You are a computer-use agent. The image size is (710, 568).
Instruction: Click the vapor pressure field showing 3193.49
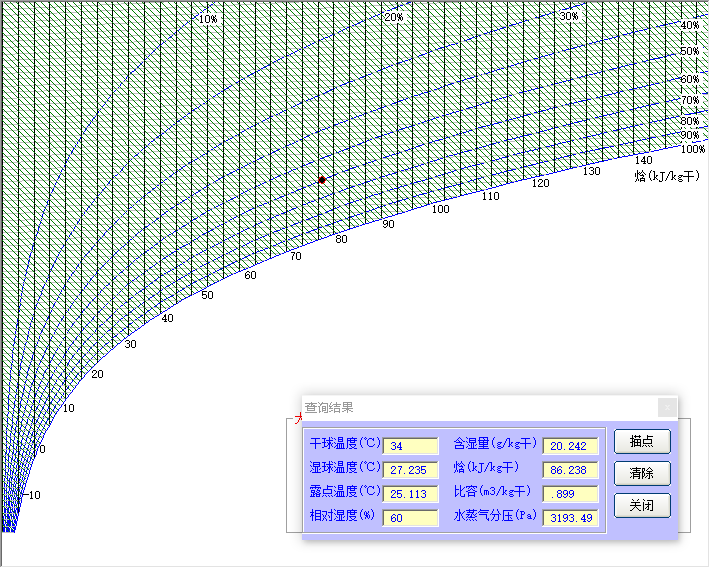570,517
